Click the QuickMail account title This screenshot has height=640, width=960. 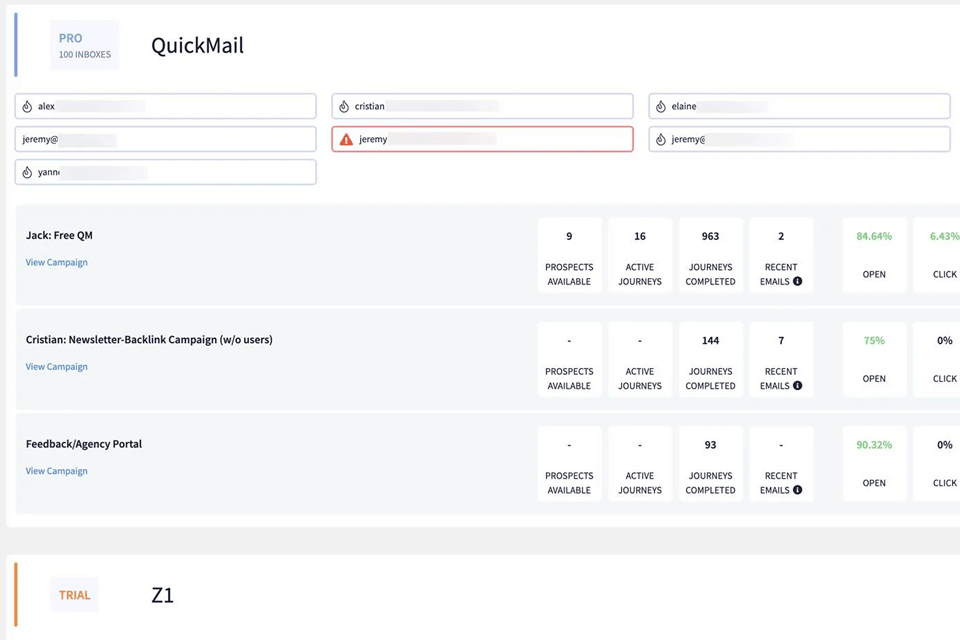point(197,45)
